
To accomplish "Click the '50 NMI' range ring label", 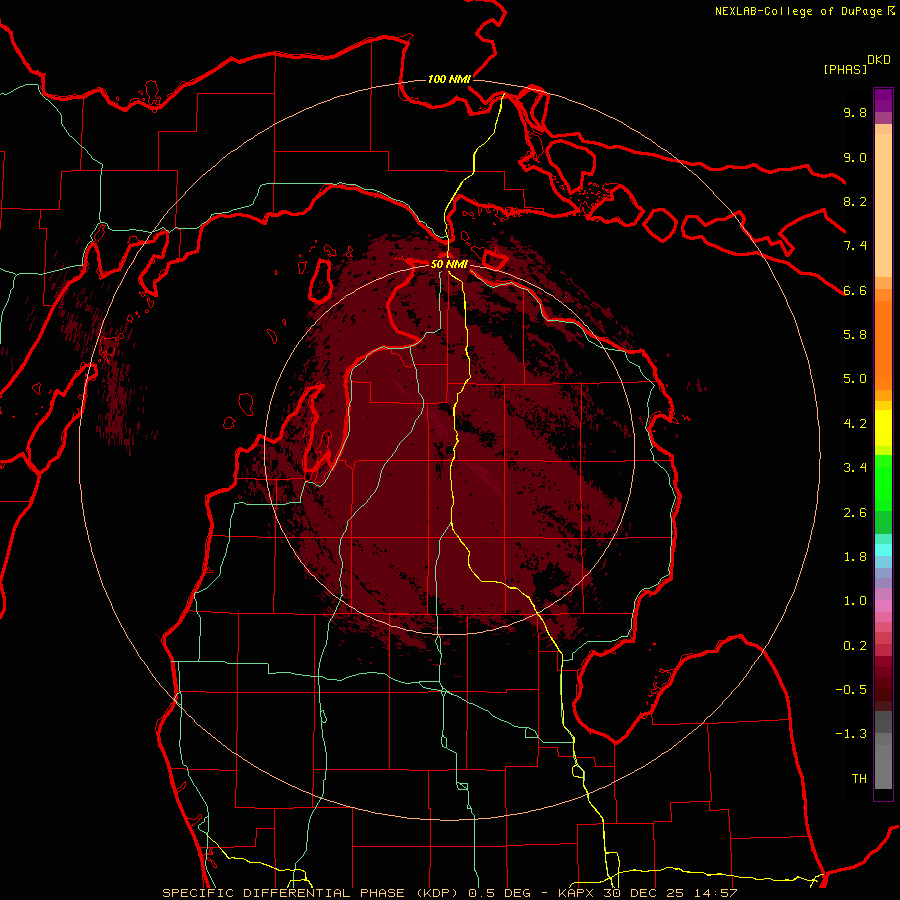I will point(449,264).
